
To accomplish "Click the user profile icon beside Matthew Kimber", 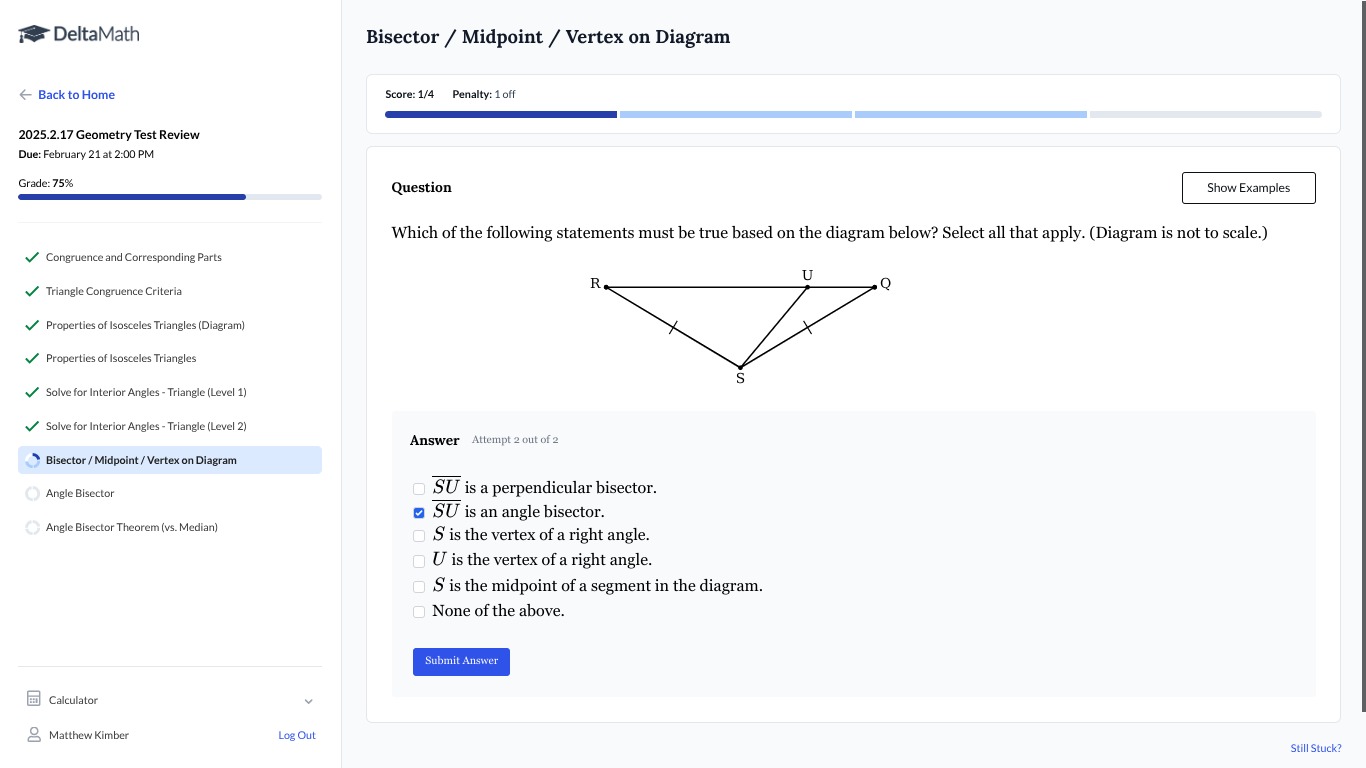I will coord(34,735).
